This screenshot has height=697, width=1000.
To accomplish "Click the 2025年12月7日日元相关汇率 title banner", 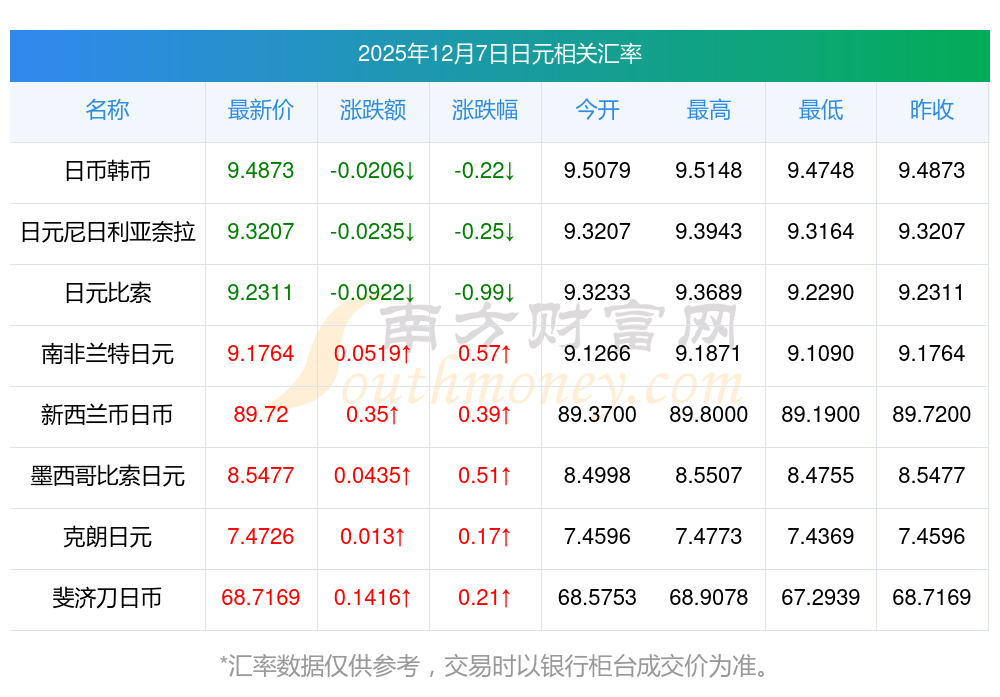I will pyautogui.click(x=500, y=54).
